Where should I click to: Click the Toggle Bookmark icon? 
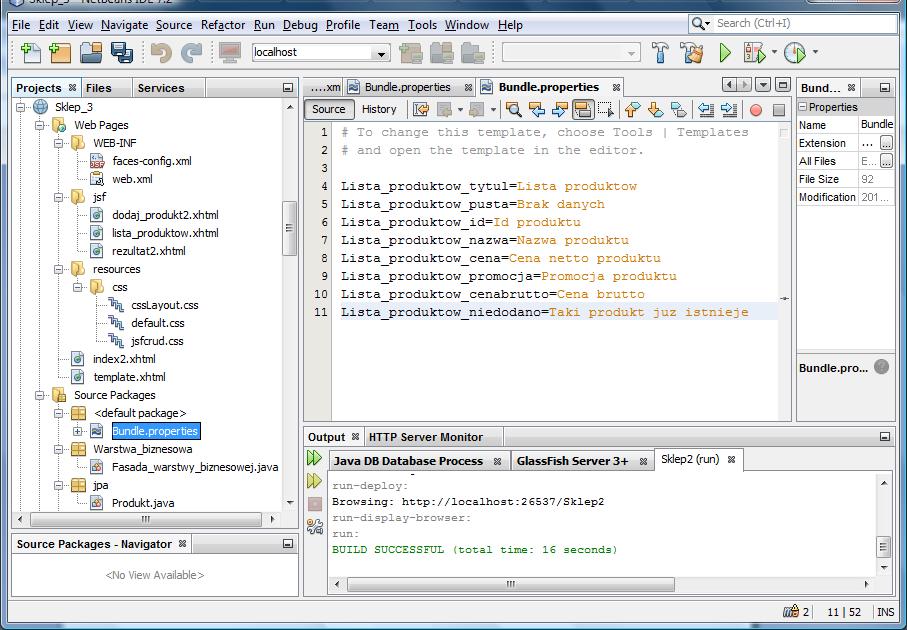coord(679,109)
